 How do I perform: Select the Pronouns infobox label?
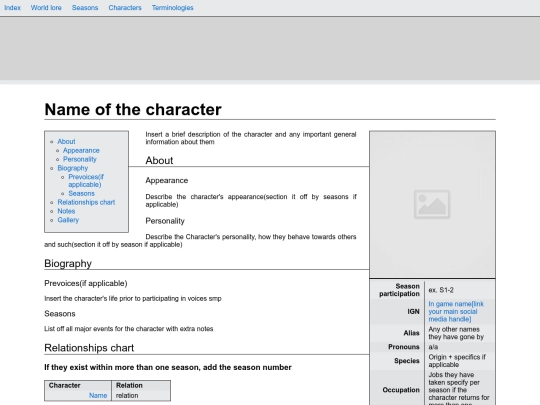[404, 347]
